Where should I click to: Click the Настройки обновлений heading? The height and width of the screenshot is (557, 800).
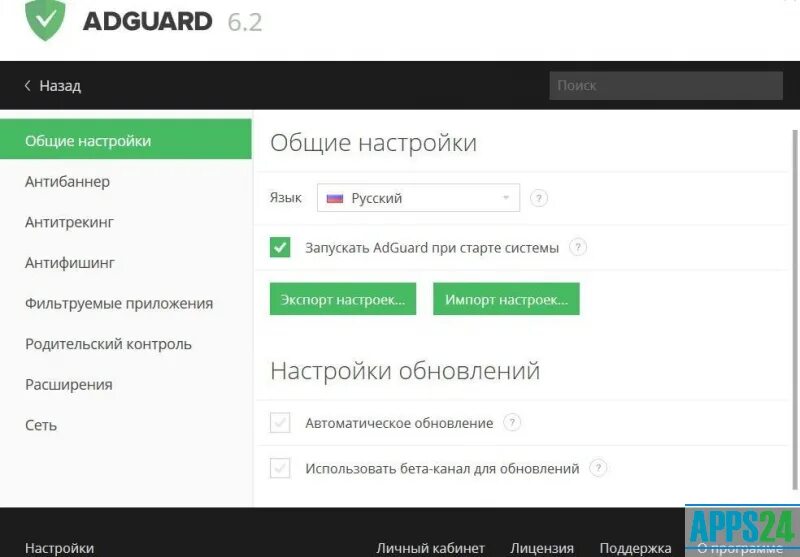405,370
